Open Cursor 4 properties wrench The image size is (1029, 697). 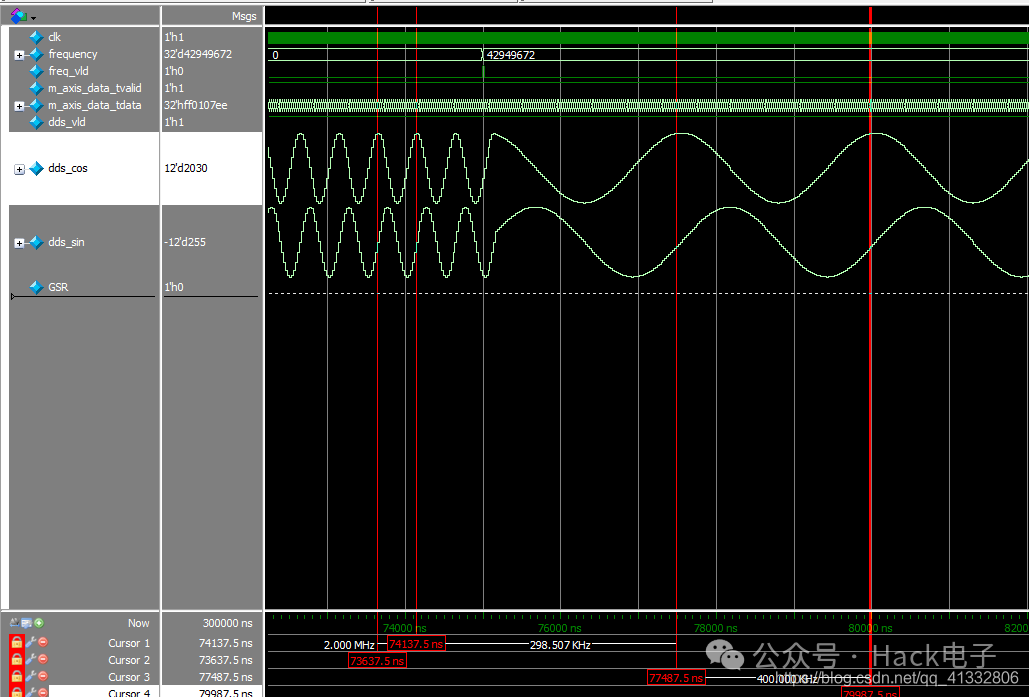[x=30, y=692]
